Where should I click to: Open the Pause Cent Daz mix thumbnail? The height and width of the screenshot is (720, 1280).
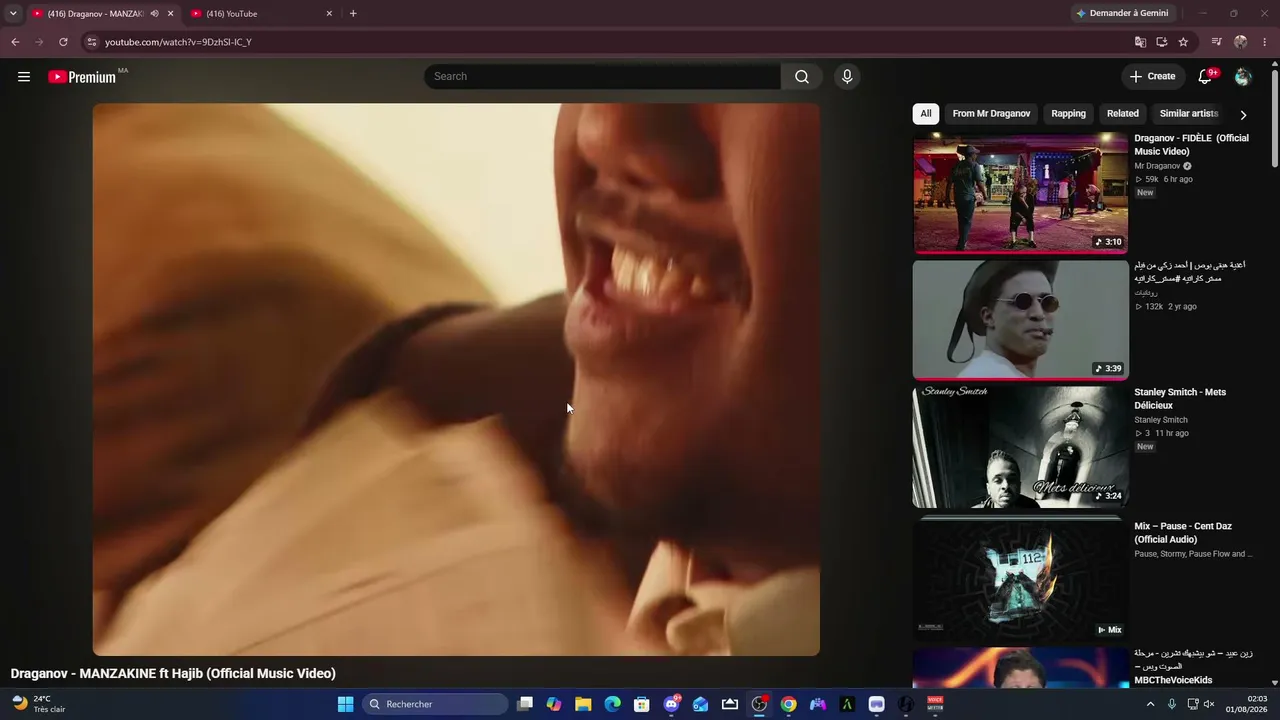(1020, 577)
